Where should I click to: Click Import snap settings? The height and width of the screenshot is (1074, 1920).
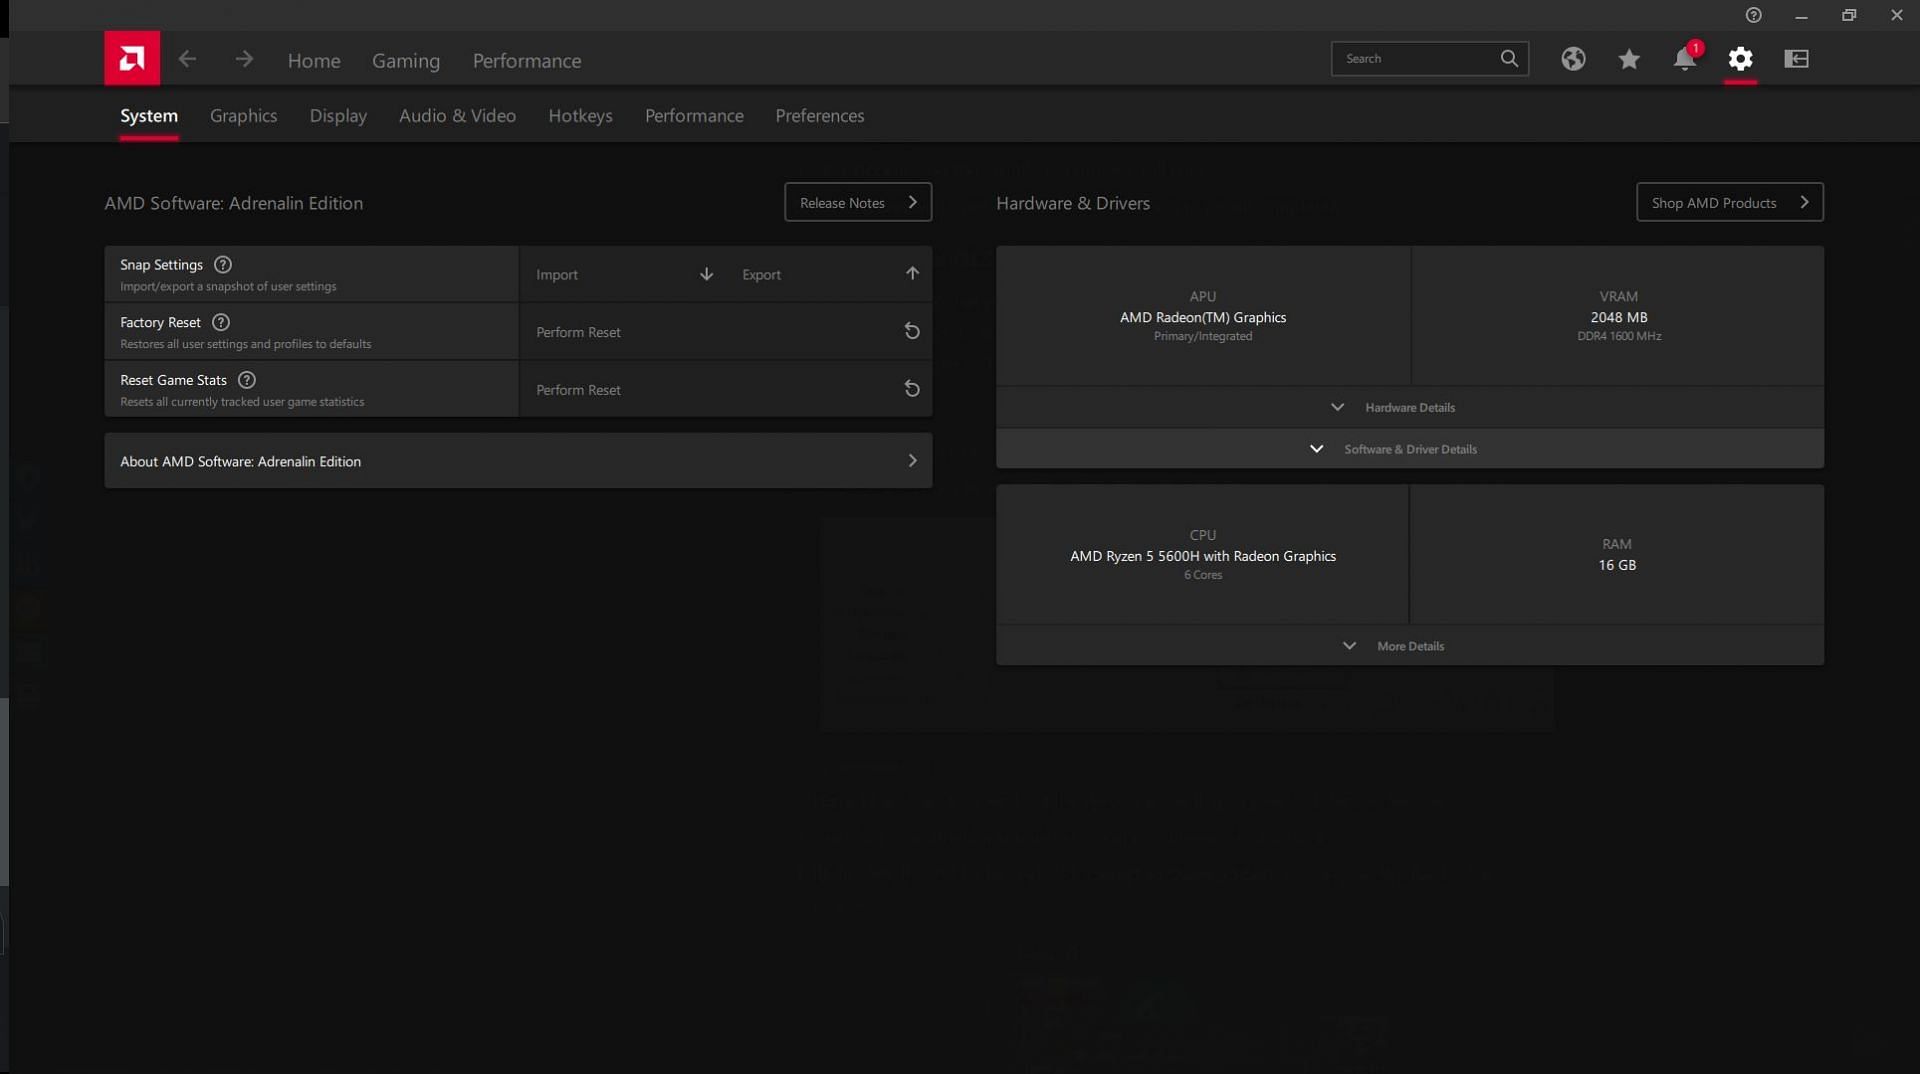[x=623, y=274]
